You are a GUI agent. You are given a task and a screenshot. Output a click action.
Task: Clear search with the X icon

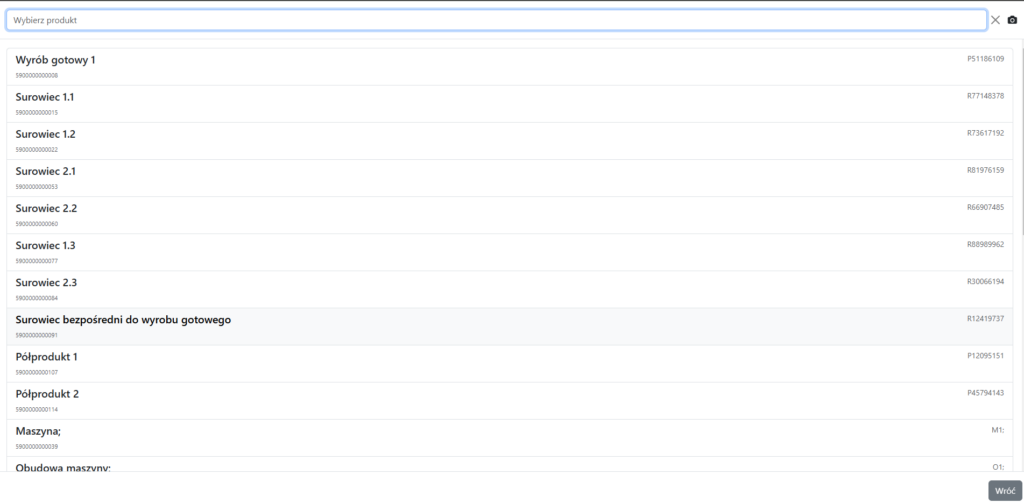click(x=995, y=20)
